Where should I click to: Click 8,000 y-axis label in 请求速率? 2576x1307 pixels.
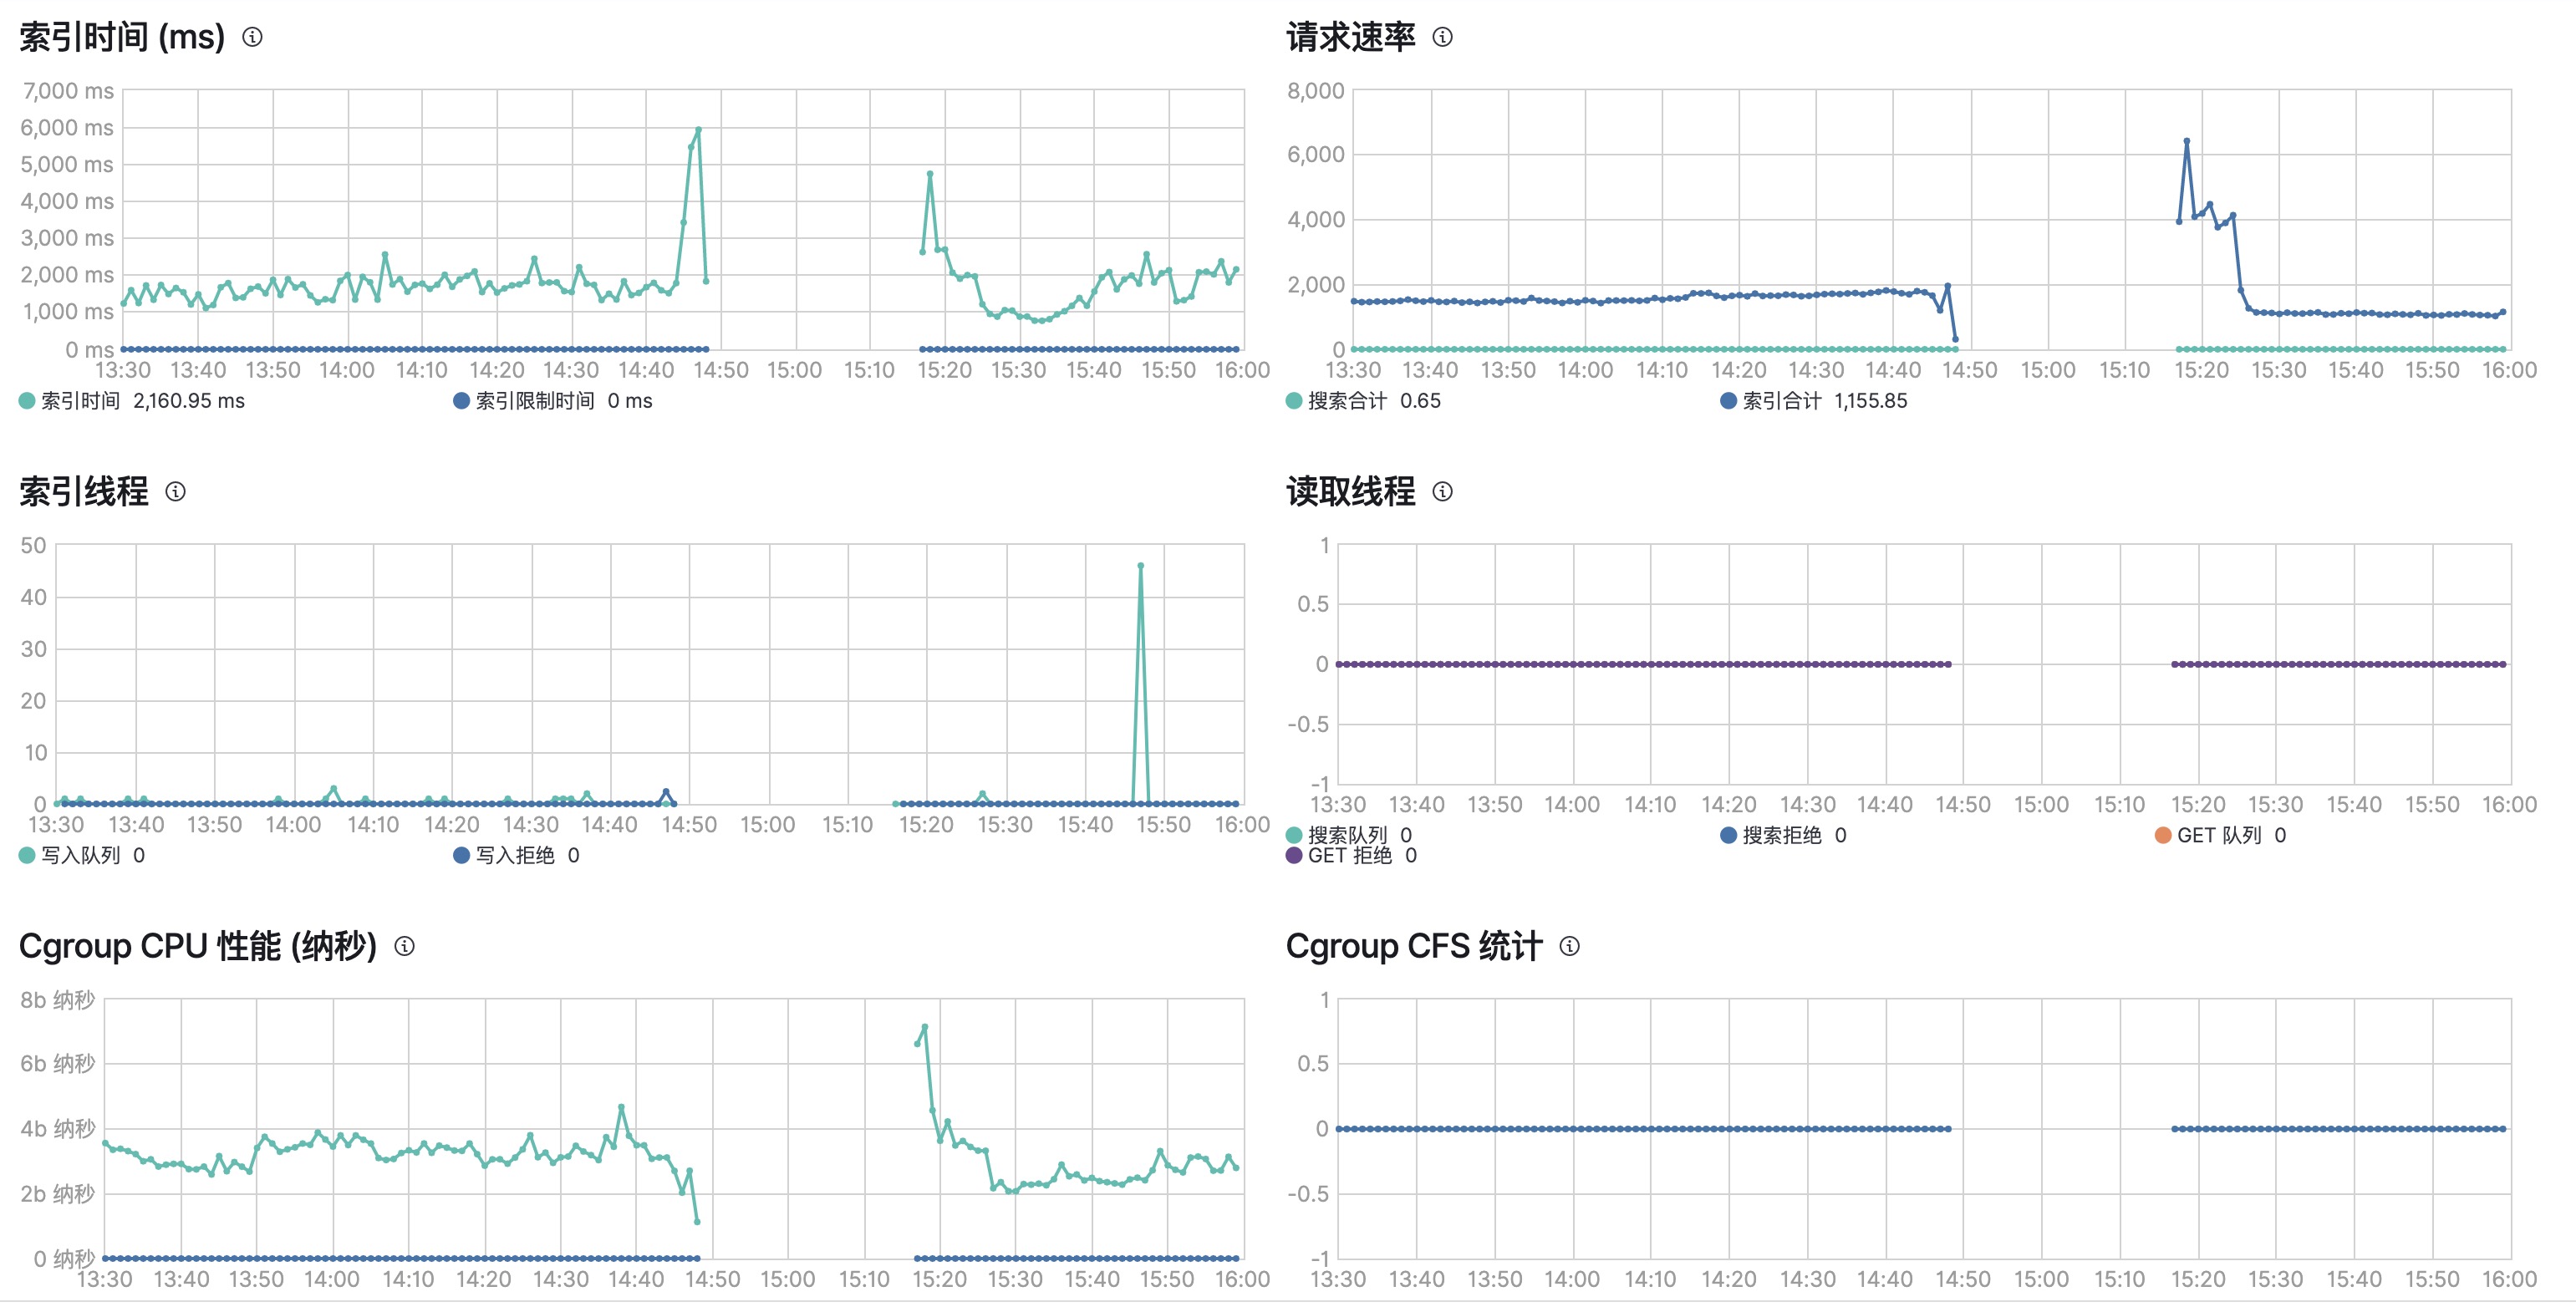click(1316, 91)
